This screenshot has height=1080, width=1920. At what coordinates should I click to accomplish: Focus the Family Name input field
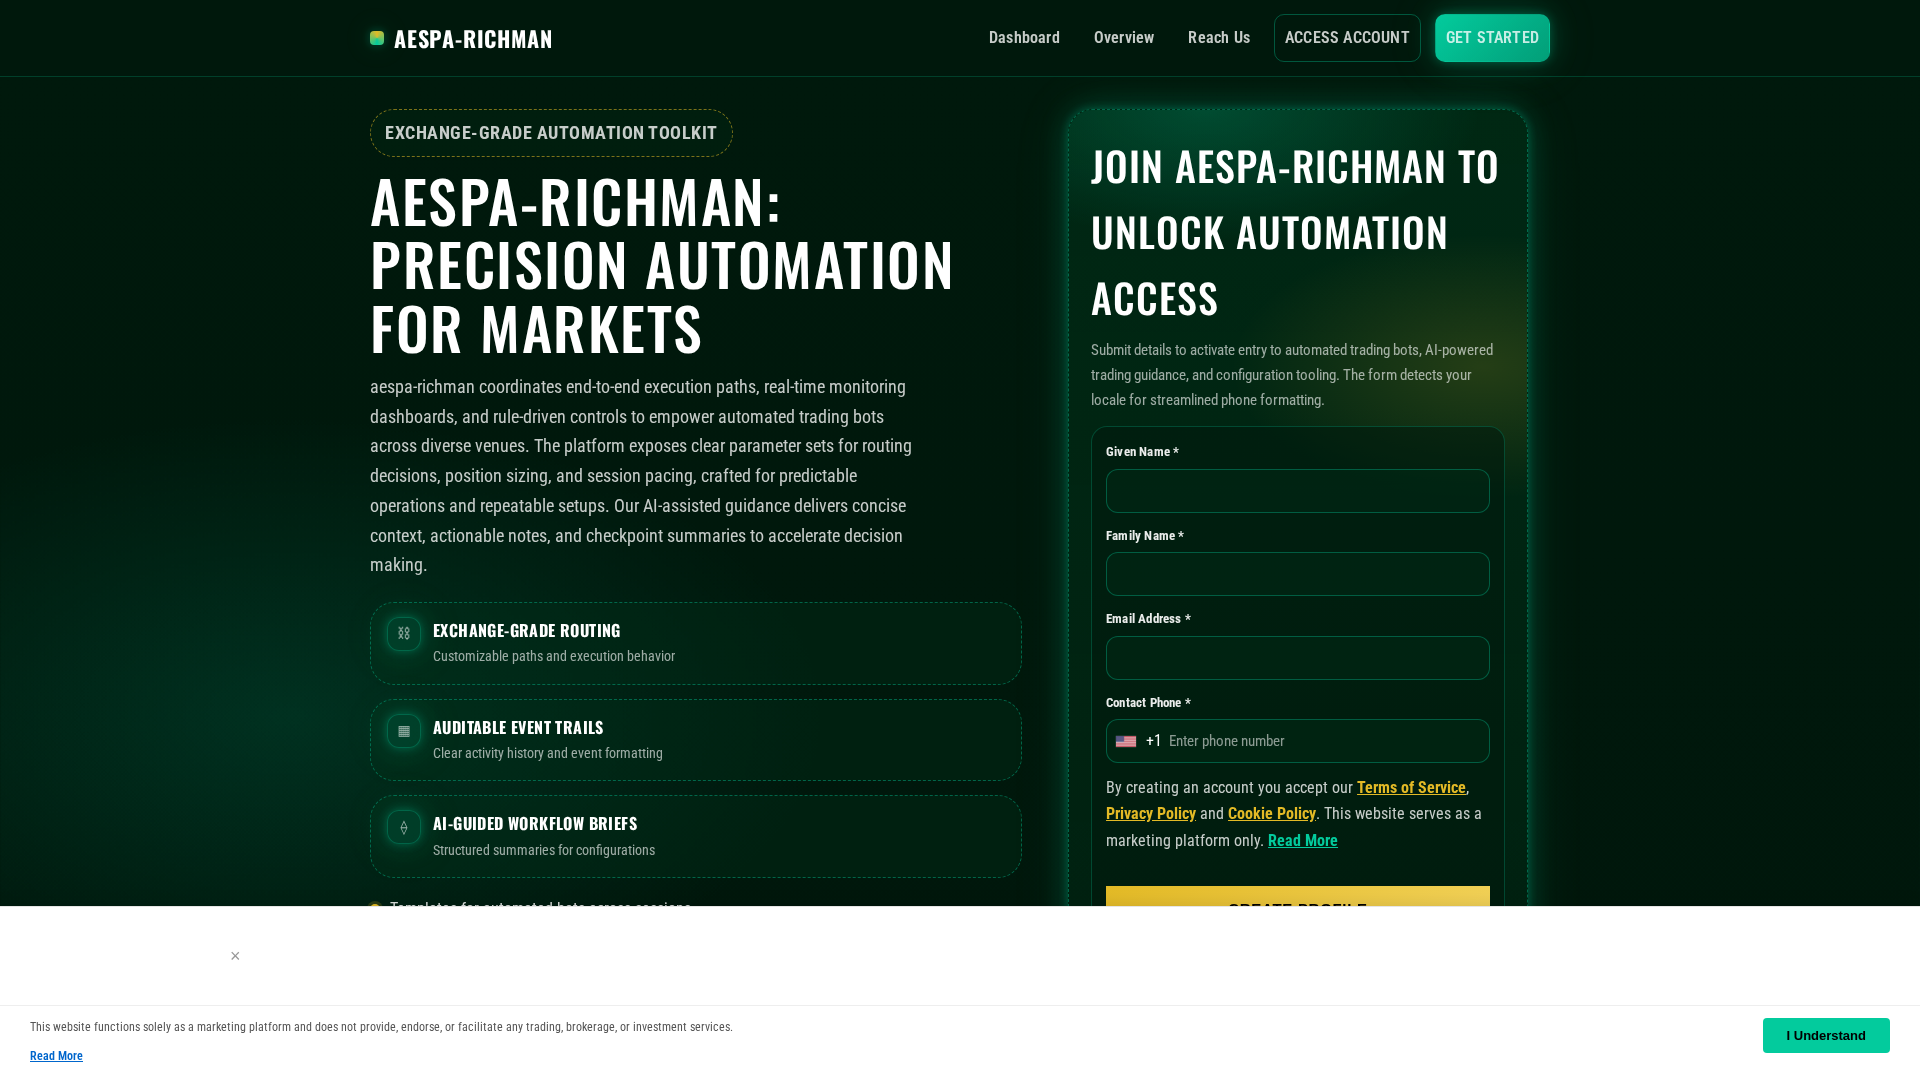(x=1298, y=574)
